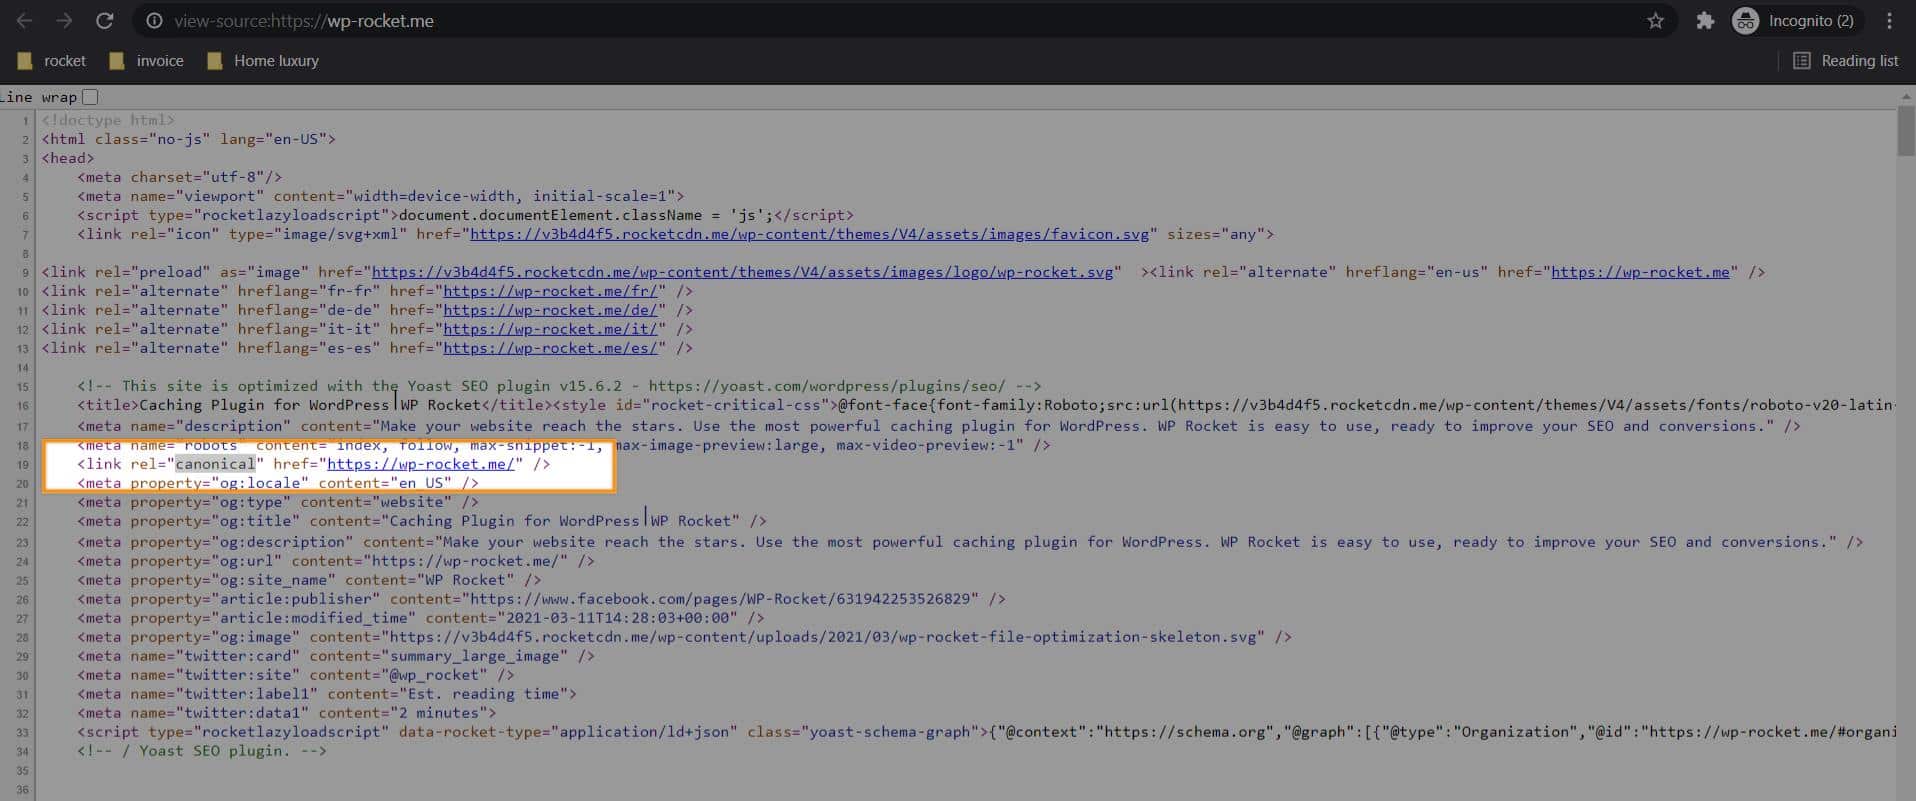The height and width of the screenshot is (801, 1916).
Task: Click the meta viewport line
Action: point(381,196)
